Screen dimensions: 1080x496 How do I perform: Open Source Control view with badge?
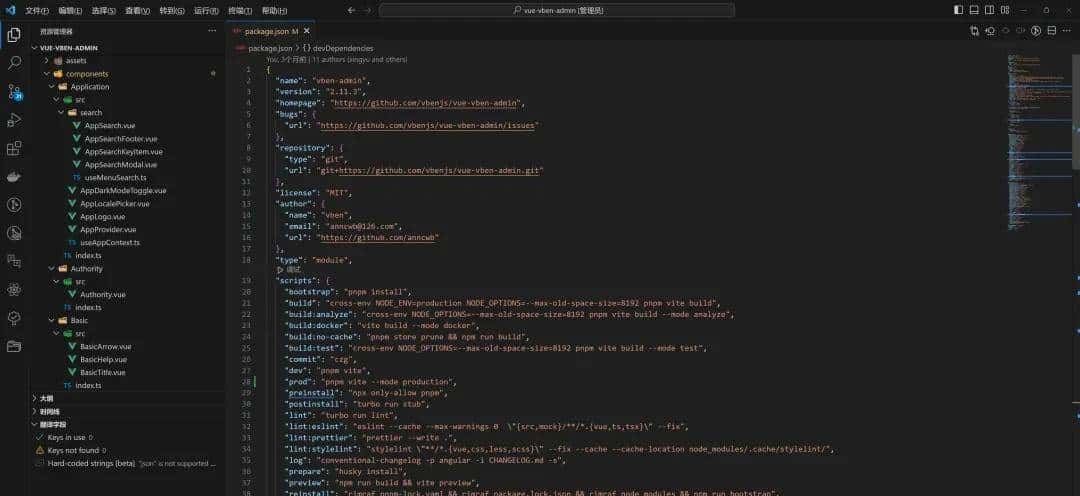[14, 92]
